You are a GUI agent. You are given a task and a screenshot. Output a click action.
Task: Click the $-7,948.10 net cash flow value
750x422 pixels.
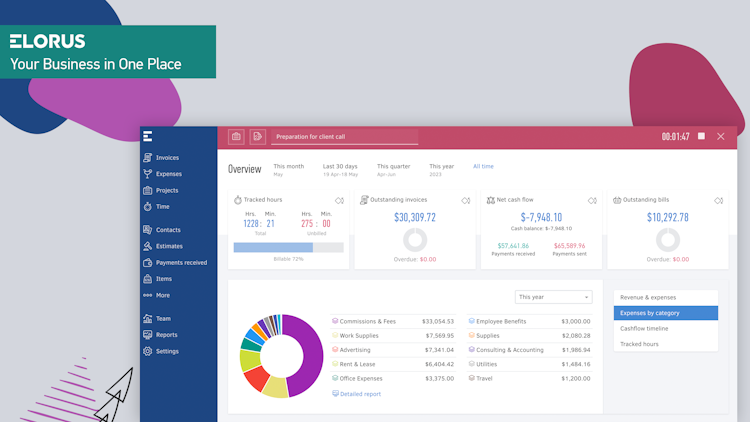click(541, 218)
